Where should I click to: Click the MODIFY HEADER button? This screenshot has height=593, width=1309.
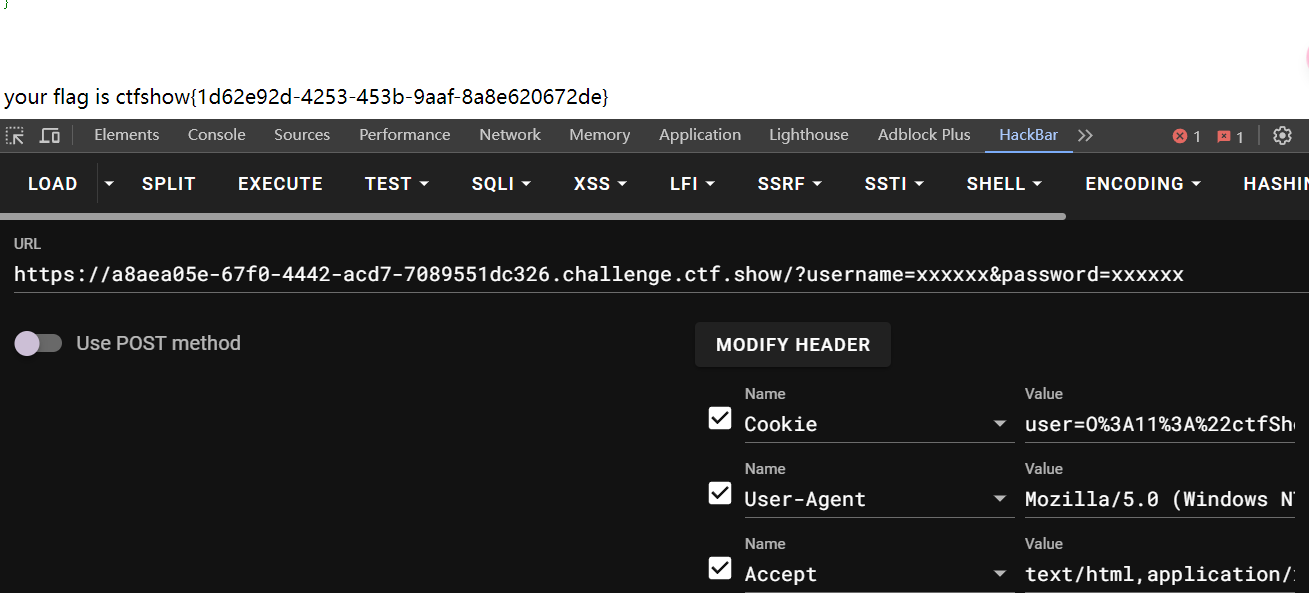(793, 345)
